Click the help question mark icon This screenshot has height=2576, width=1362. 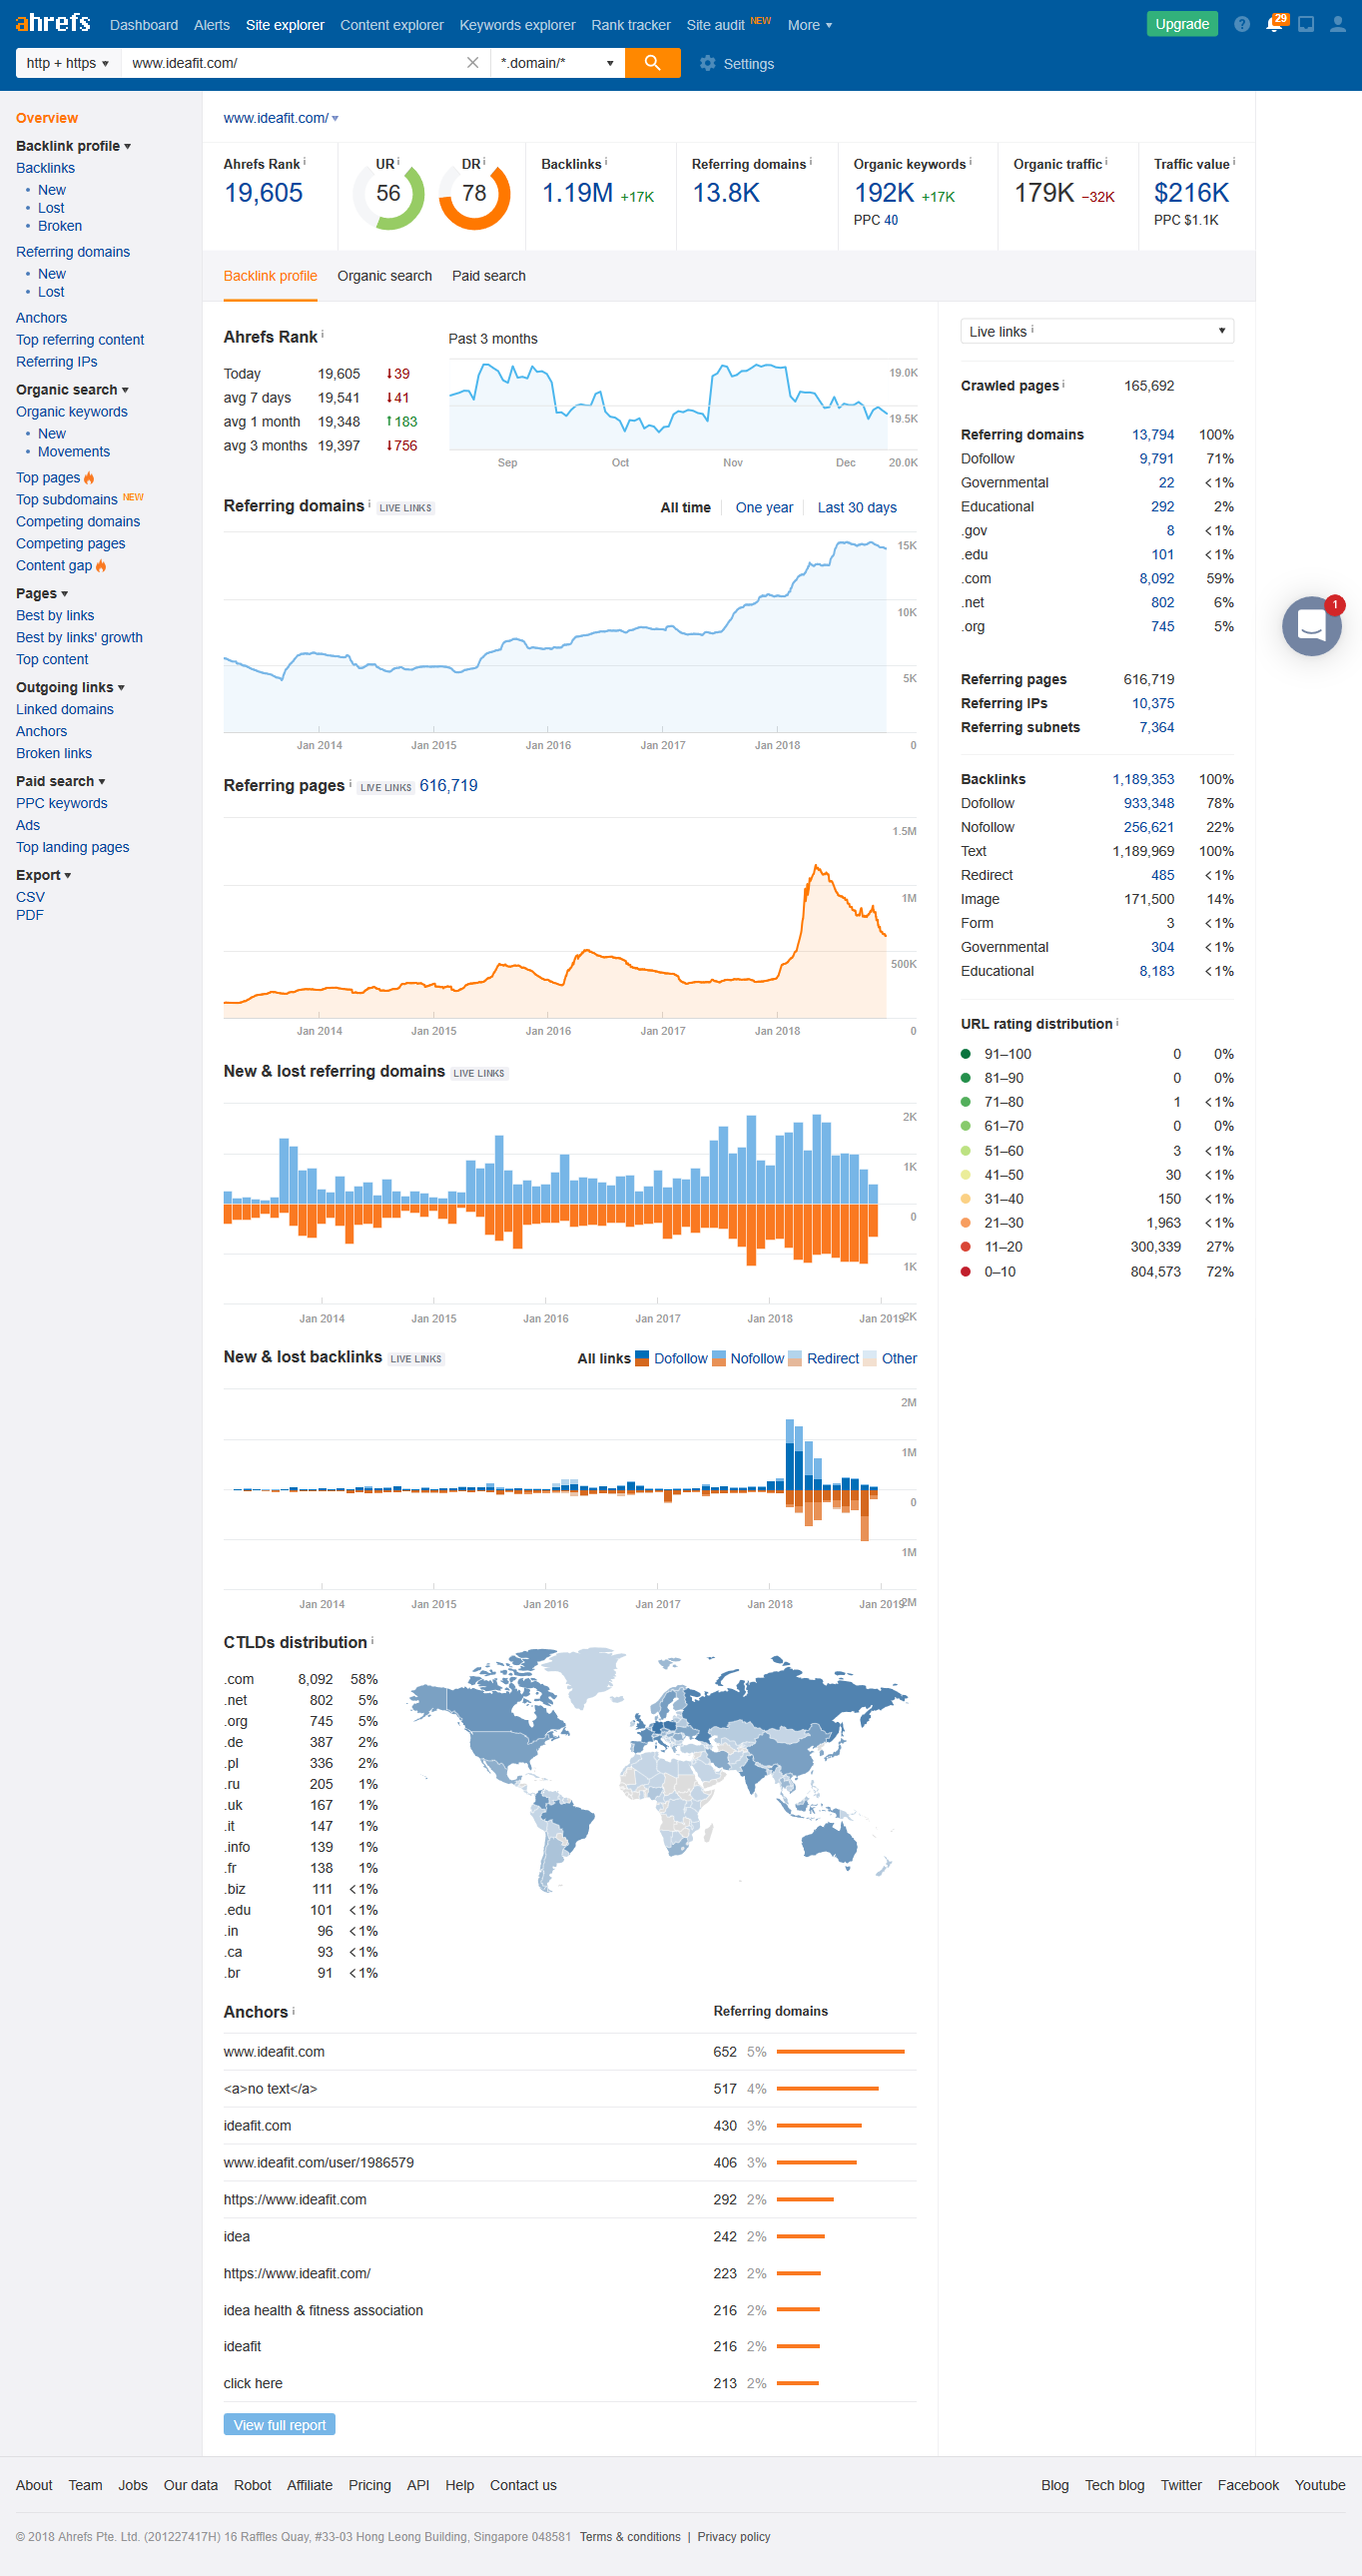point(1241,24)
